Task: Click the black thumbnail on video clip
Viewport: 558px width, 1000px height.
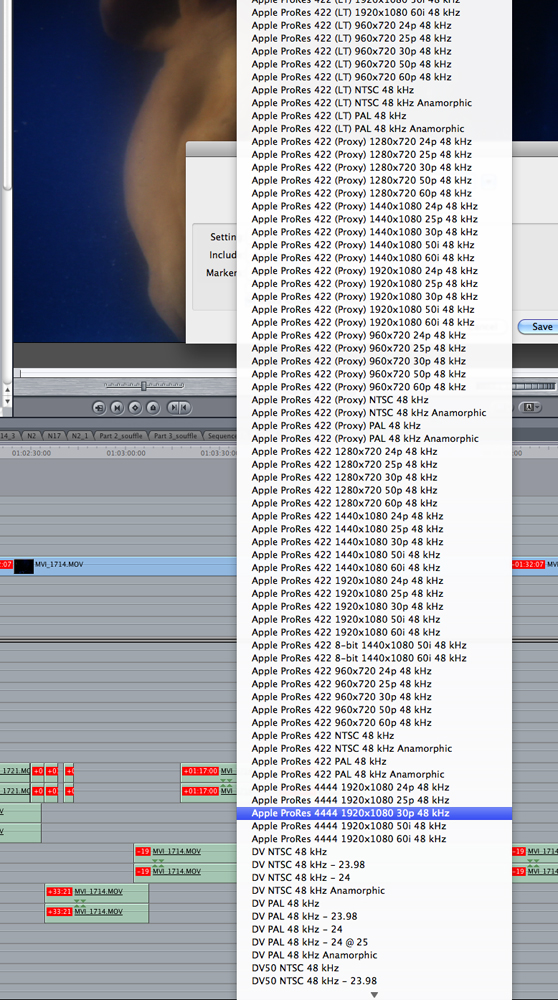Action: [24, 566]
